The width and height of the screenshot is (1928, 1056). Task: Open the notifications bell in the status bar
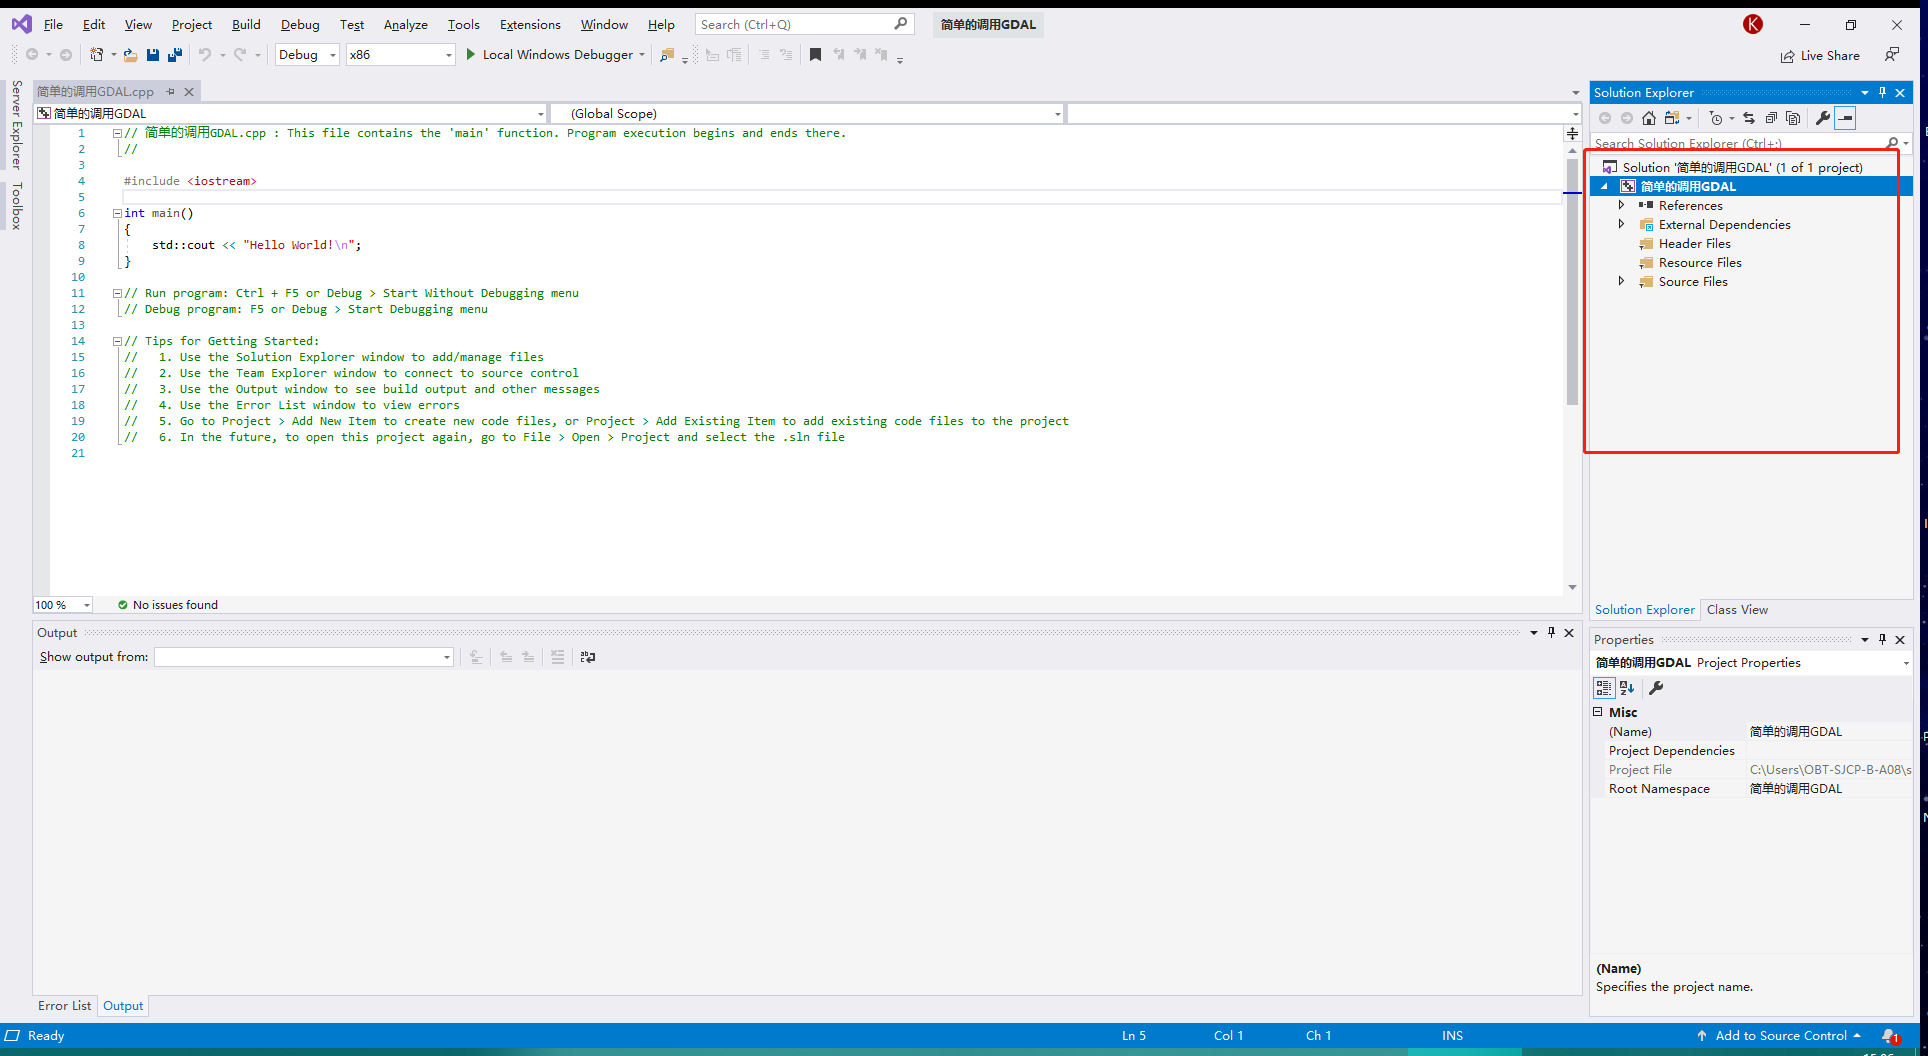pos(1889,1036)
